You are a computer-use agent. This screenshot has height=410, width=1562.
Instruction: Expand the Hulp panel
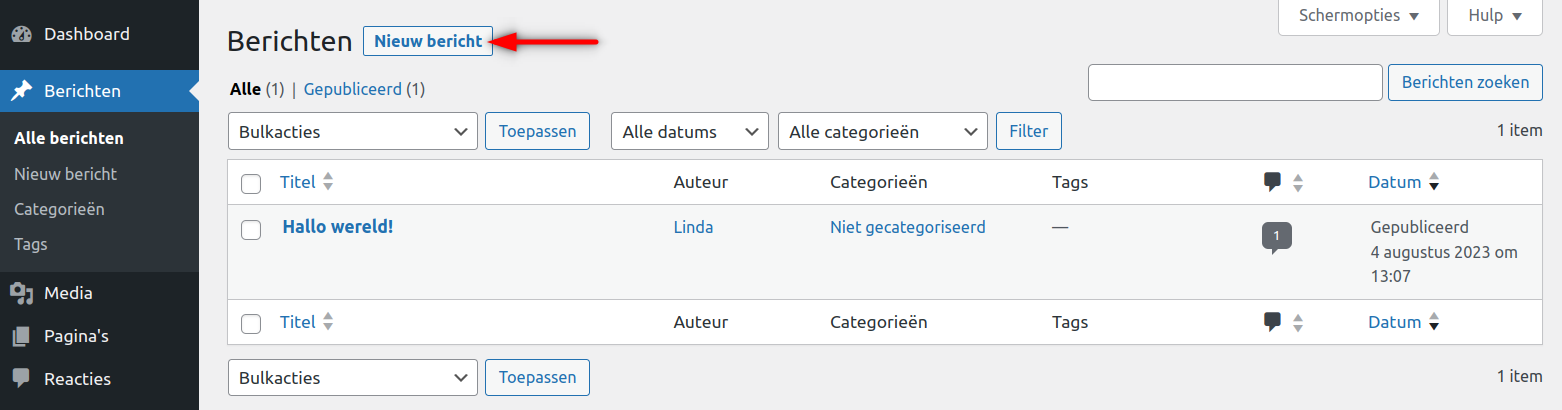coord(1495,16)
